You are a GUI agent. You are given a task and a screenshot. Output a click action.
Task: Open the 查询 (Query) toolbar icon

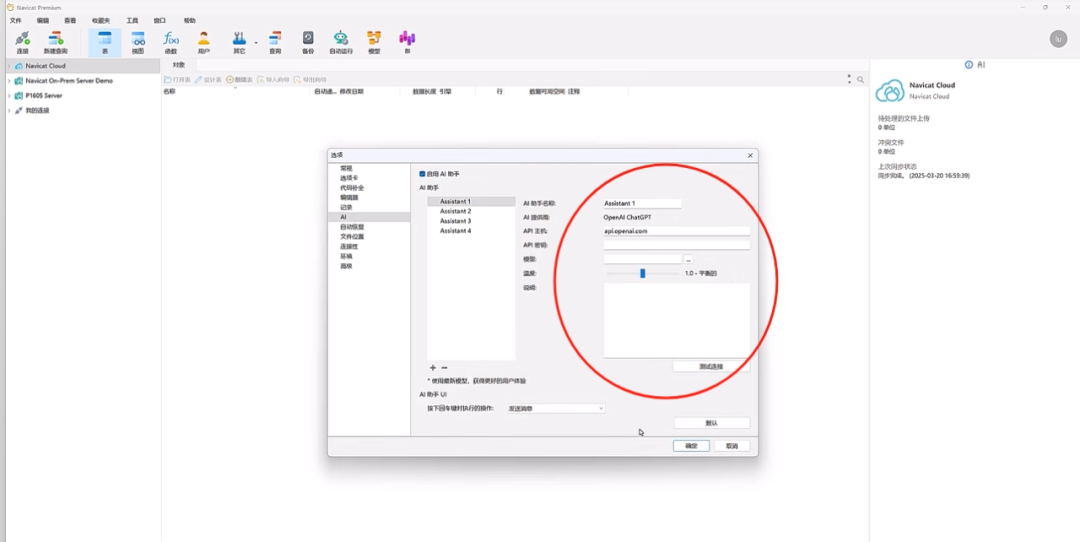(x=275, y=42)
